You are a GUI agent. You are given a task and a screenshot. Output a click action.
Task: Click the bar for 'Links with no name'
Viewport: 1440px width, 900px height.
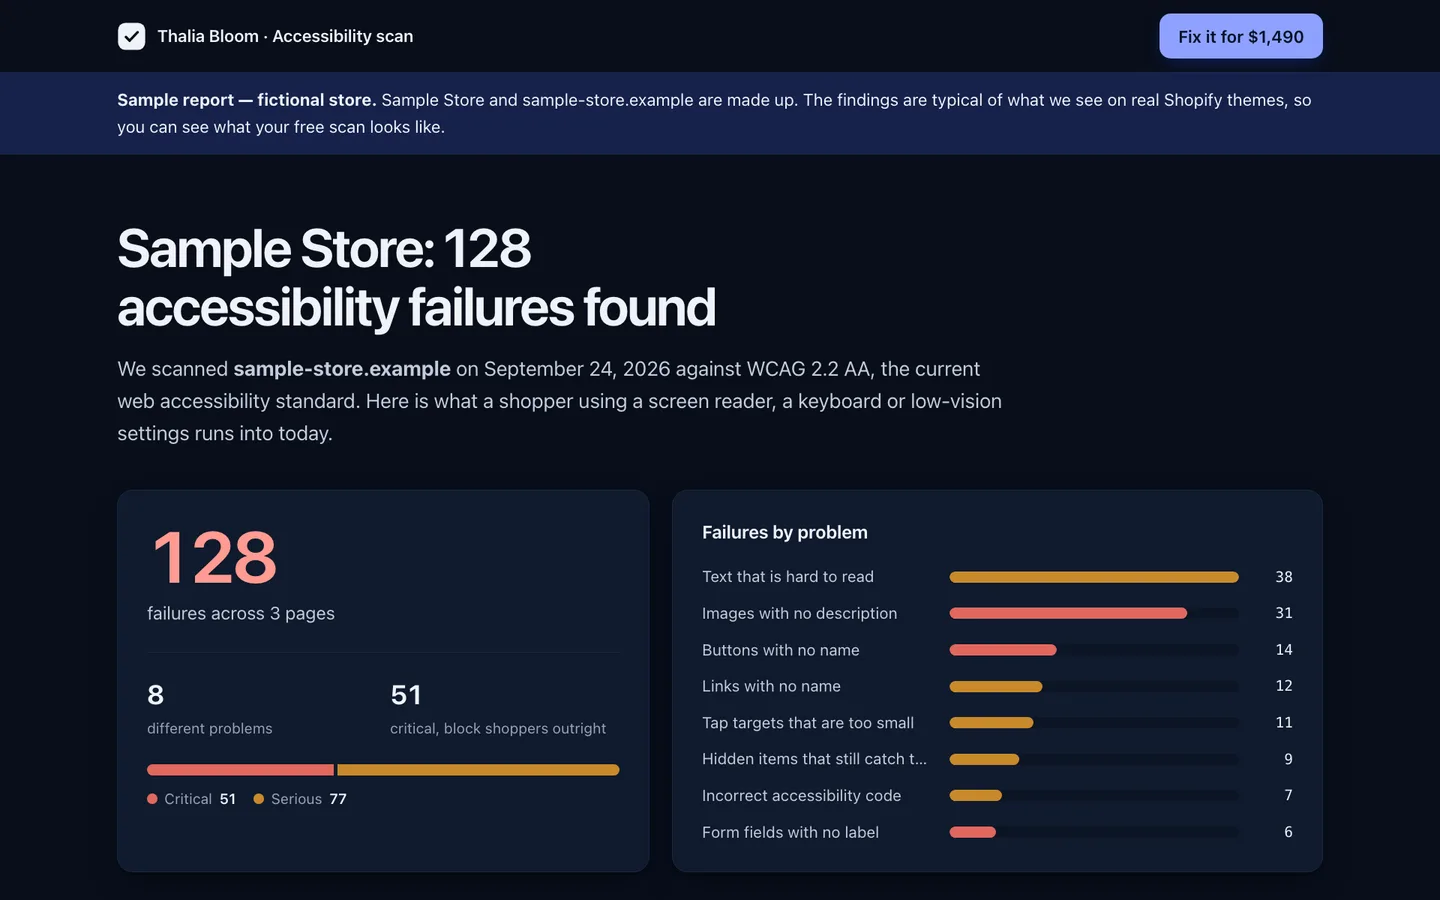point(996,686)
